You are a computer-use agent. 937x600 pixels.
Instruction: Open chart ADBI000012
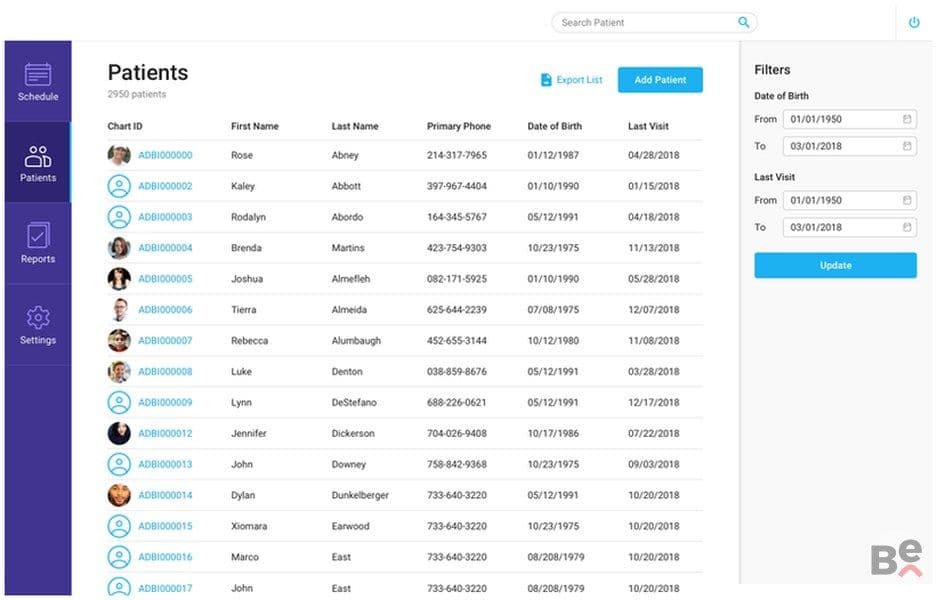point(166,433)
